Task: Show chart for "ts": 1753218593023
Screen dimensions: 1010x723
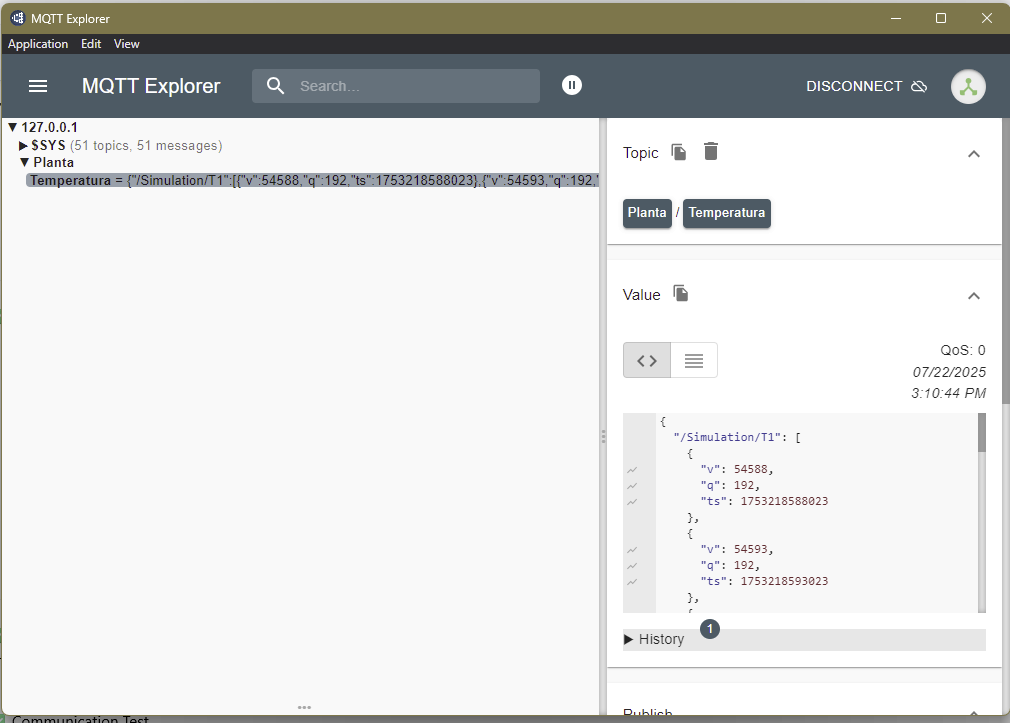Action: point(632,582)
